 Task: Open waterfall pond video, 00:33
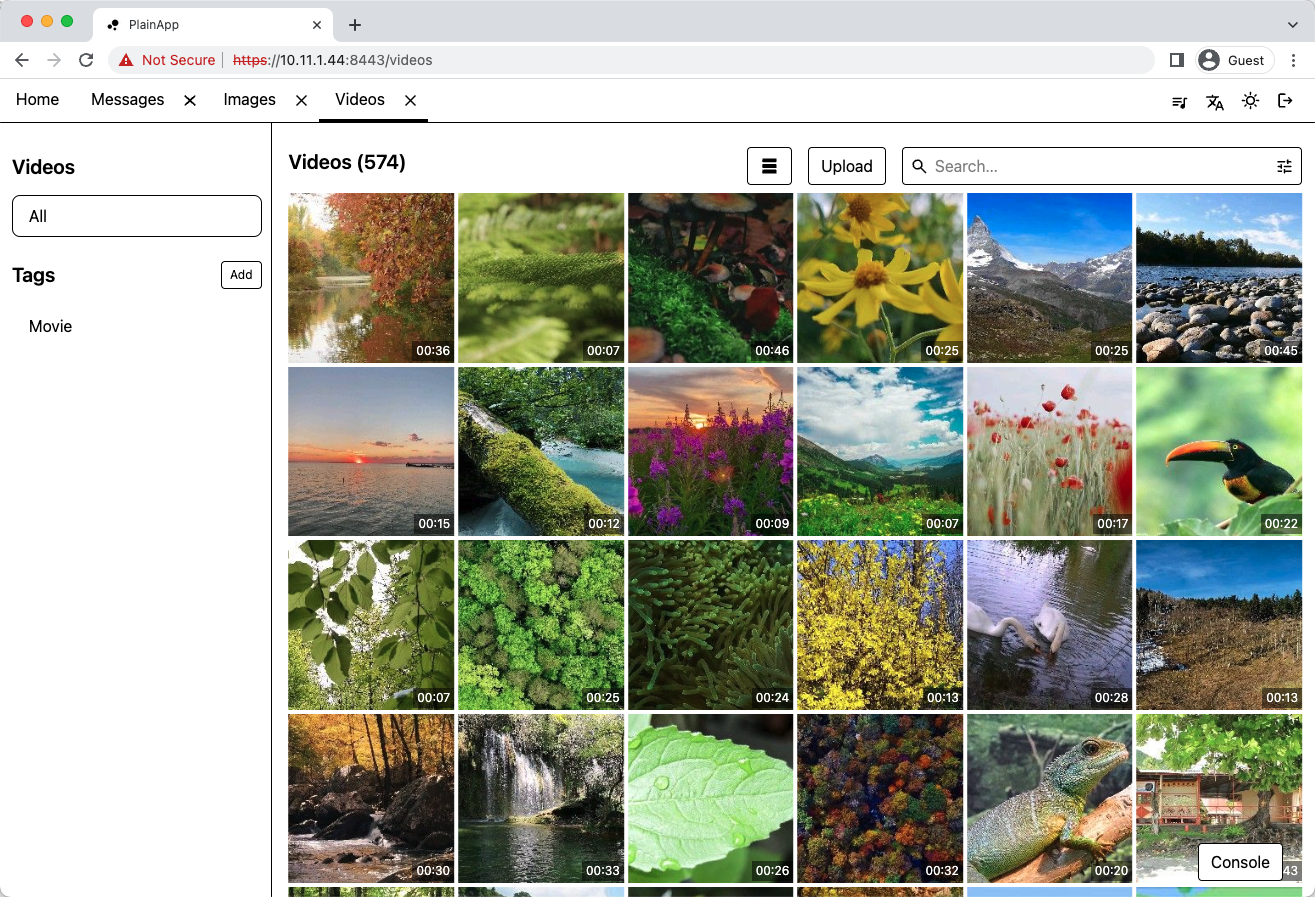tap(541, 798)
